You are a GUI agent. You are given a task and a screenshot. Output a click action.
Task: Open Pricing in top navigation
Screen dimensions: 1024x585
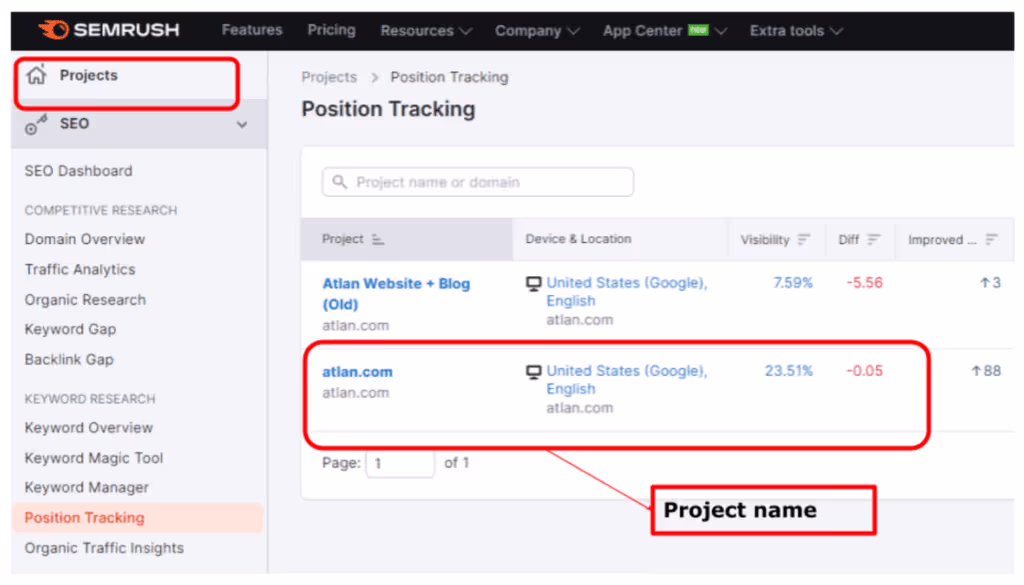tap(332, 30)
